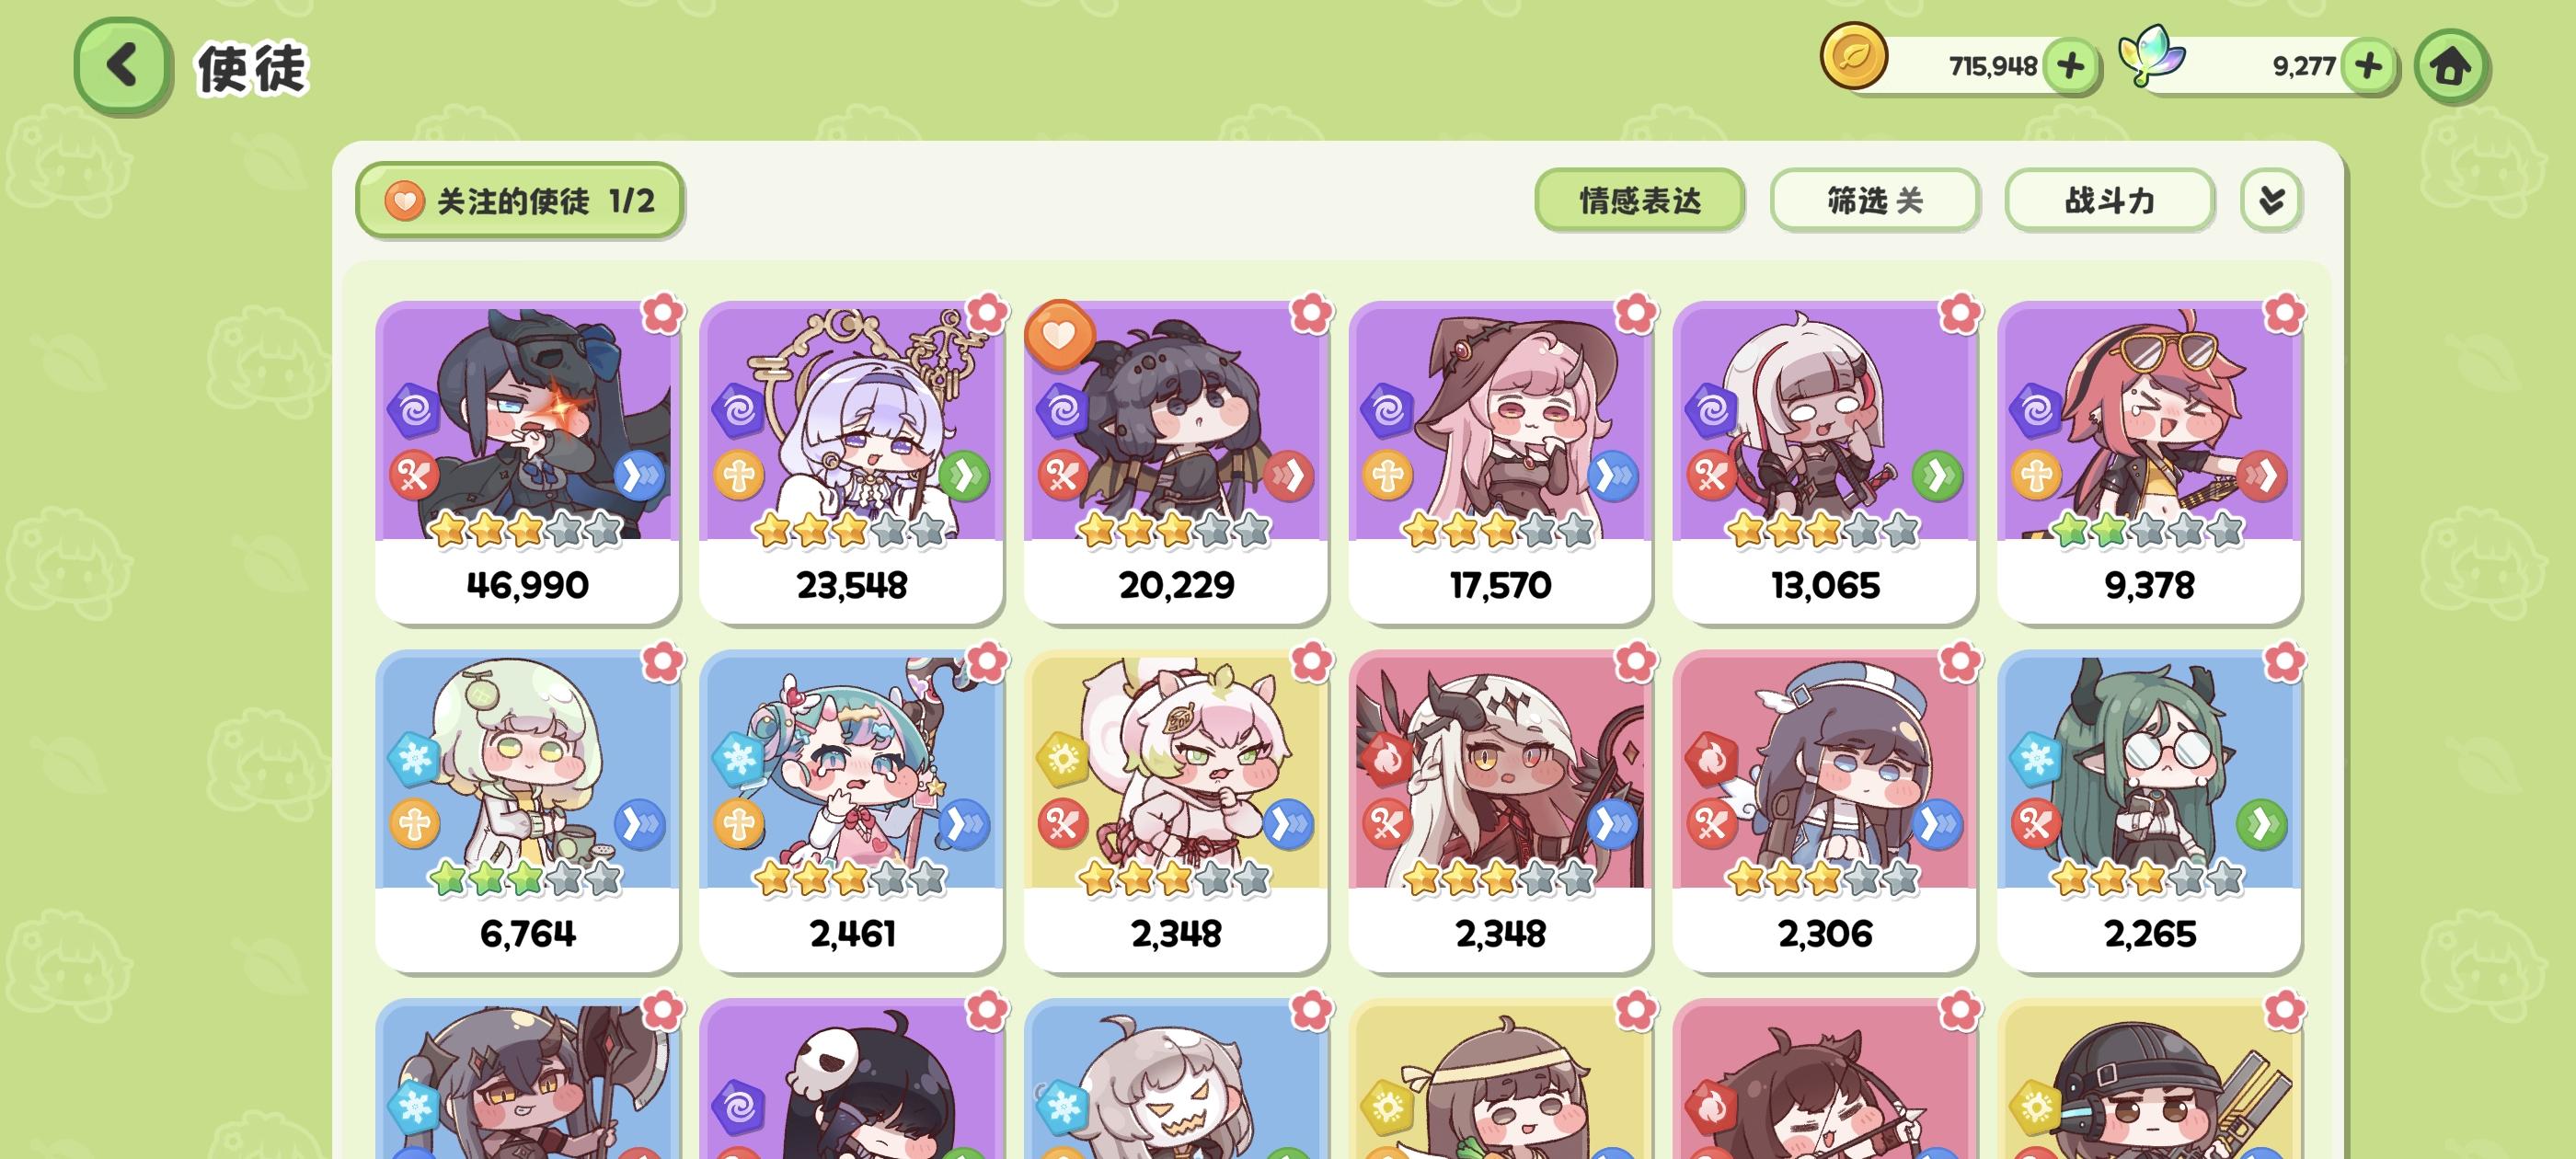
Task: Click the orange heart badge on the 20,229 card
Action: point(1059,334)
